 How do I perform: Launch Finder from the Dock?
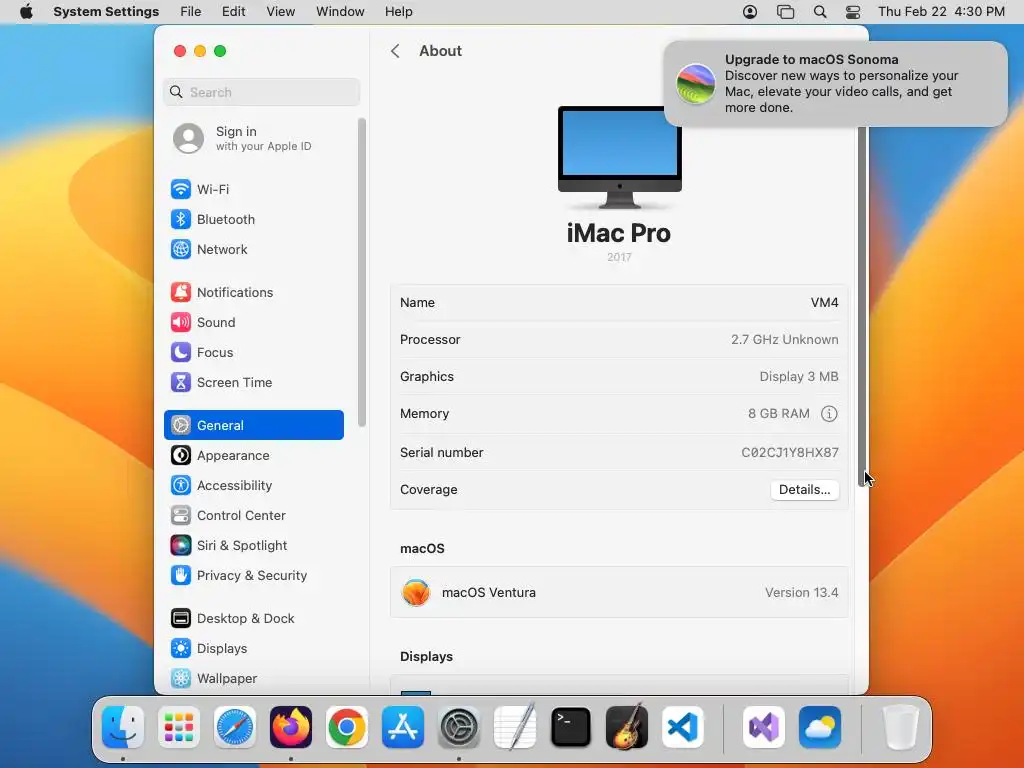(123, 727)
